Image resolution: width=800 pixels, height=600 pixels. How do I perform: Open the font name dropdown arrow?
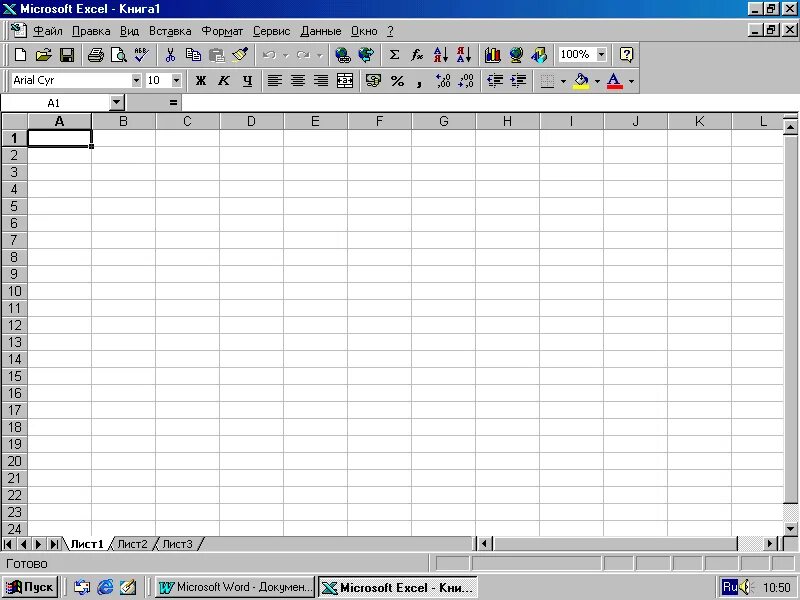point(136,80)
